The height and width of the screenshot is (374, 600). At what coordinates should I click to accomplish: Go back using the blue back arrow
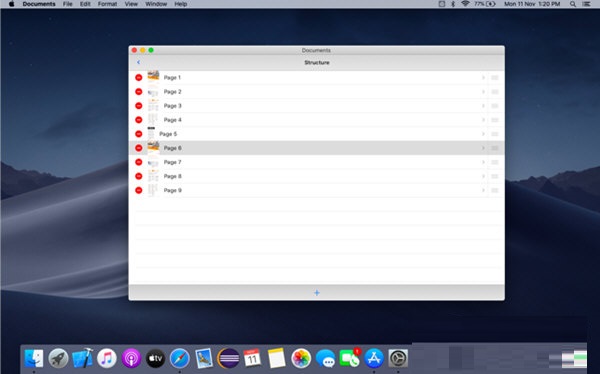(x=139, y=62)
